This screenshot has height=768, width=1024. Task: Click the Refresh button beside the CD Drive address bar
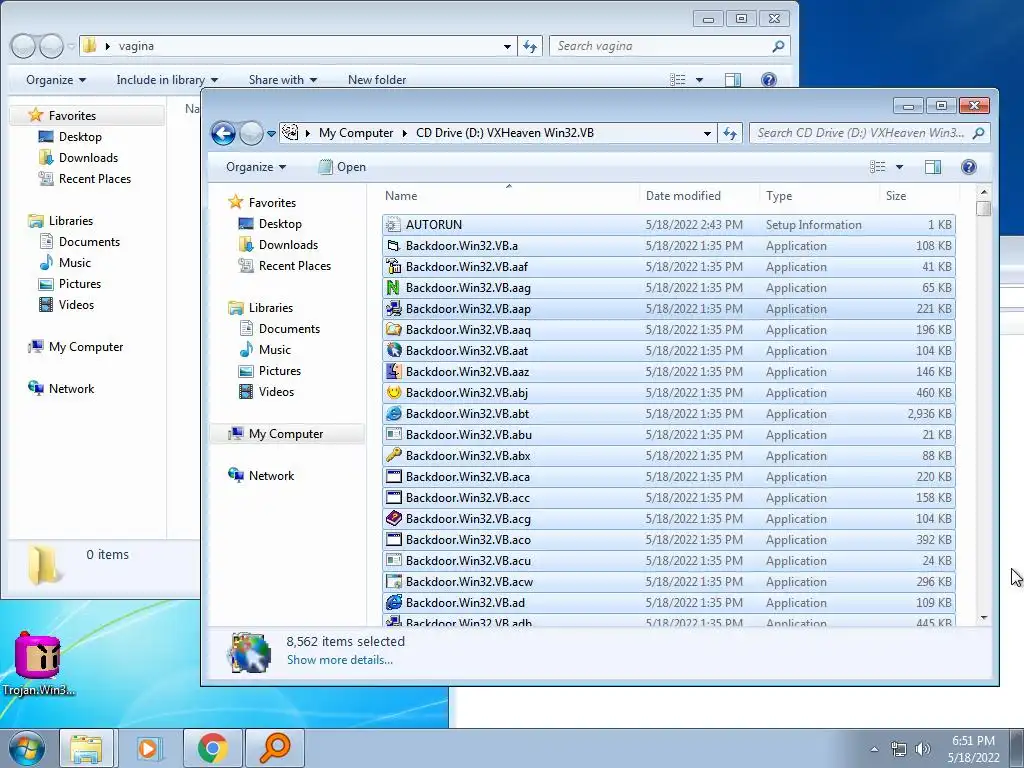click(729, 133)
